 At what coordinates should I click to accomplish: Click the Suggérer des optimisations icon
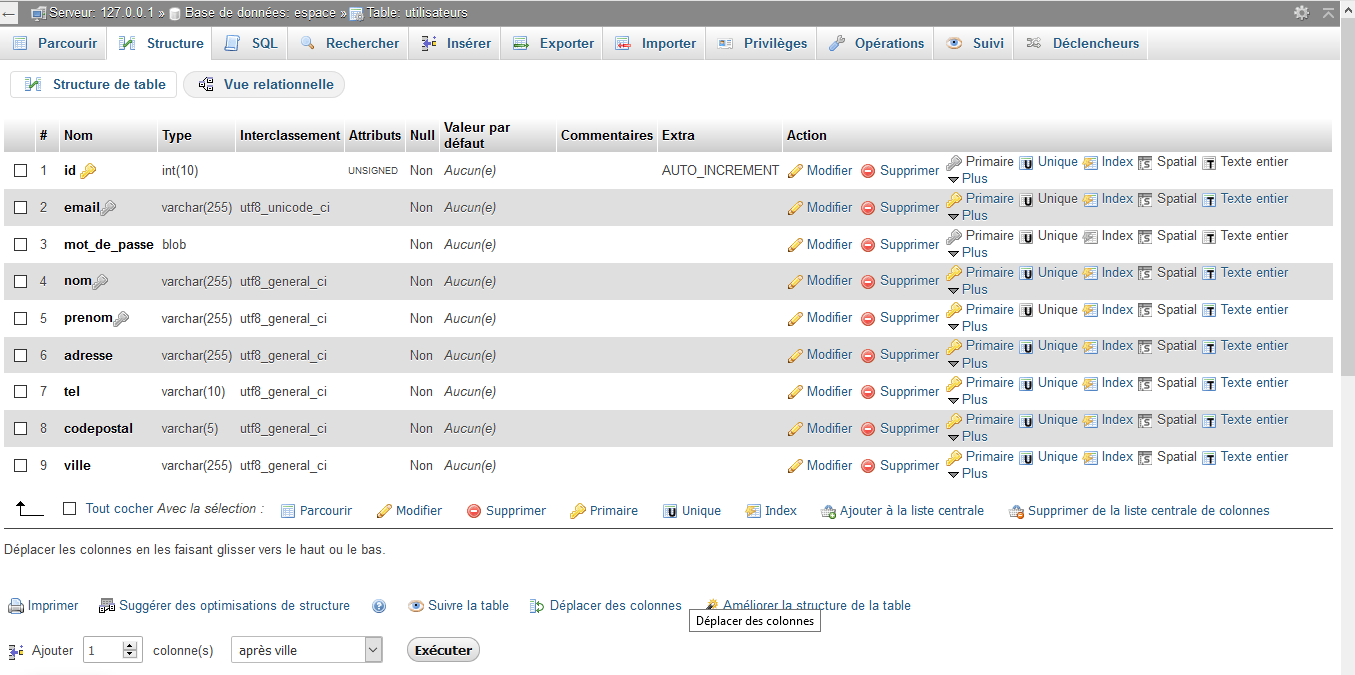(x=107, y=606)
